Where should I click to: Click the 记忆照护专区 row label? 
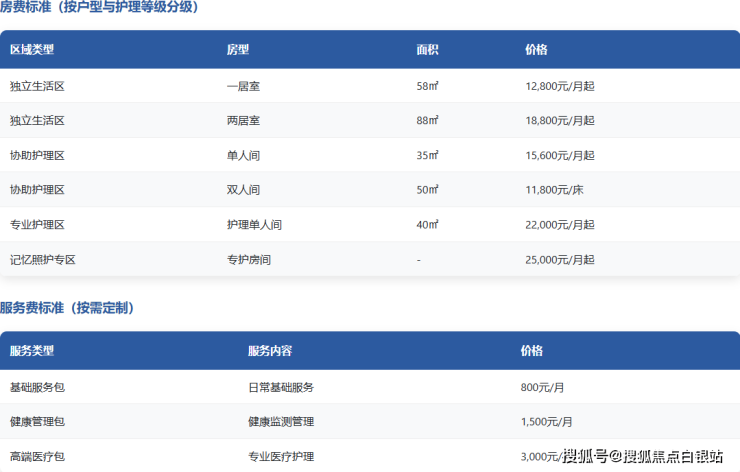pyautogui.click(x=43, y=260)
